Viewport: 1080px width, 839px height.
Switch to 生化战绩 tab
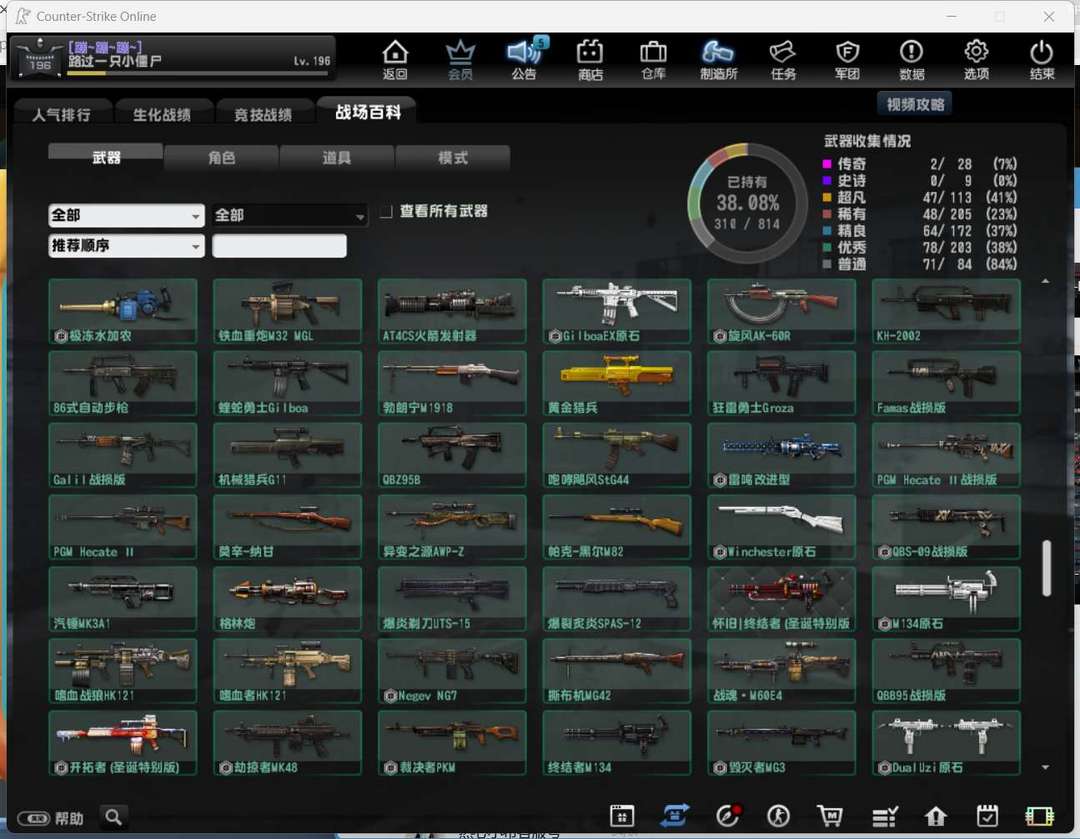coord(162,114)
